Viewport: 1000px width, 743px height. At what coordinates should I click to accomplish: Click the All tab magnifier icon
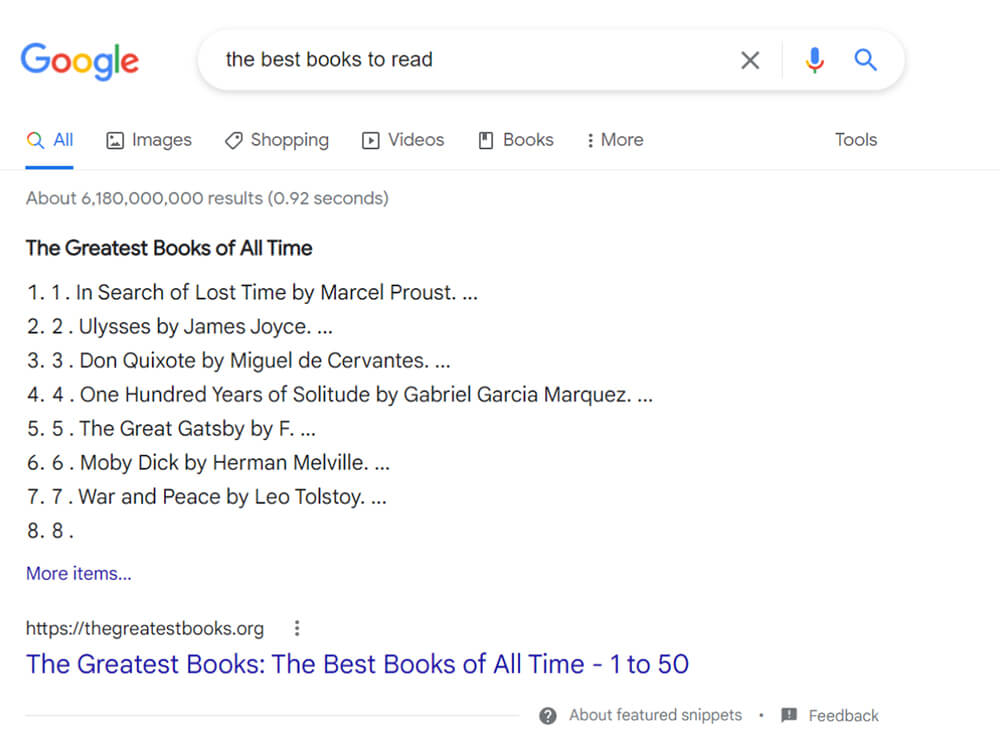[x=35, y=140]
